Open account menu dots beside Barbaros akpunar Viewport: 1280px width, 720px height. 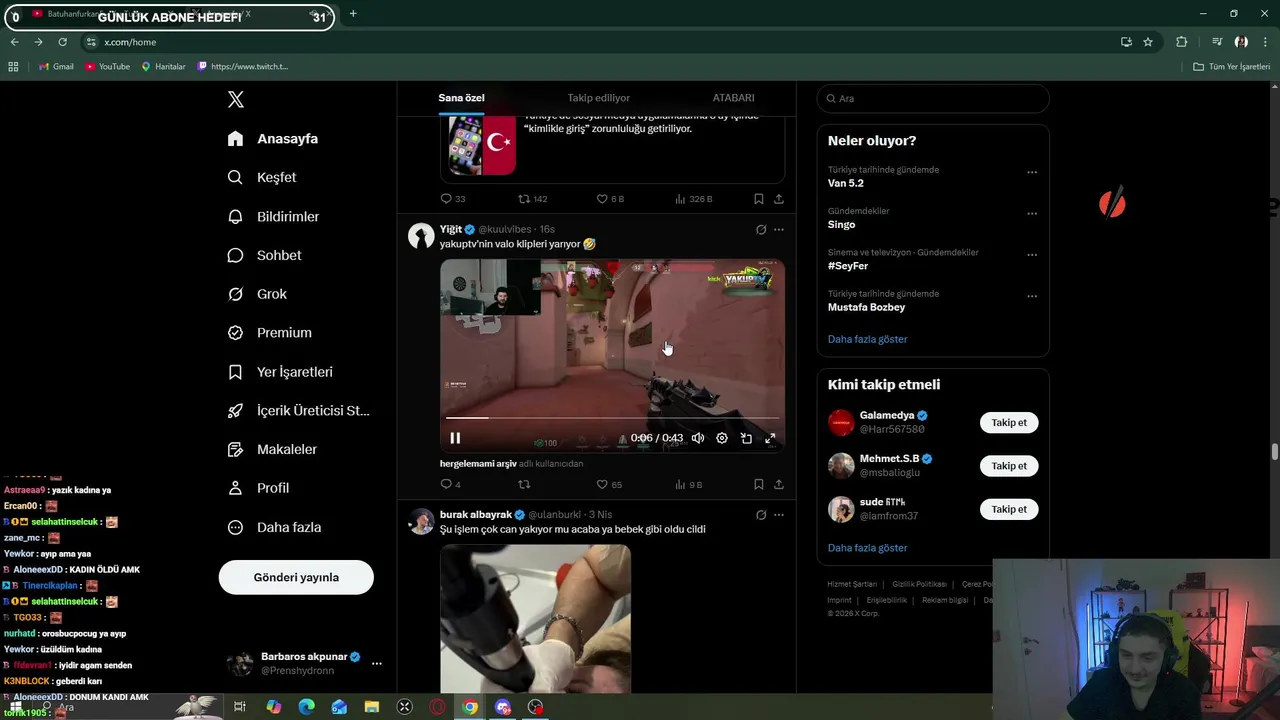click(x=376, y=663)
